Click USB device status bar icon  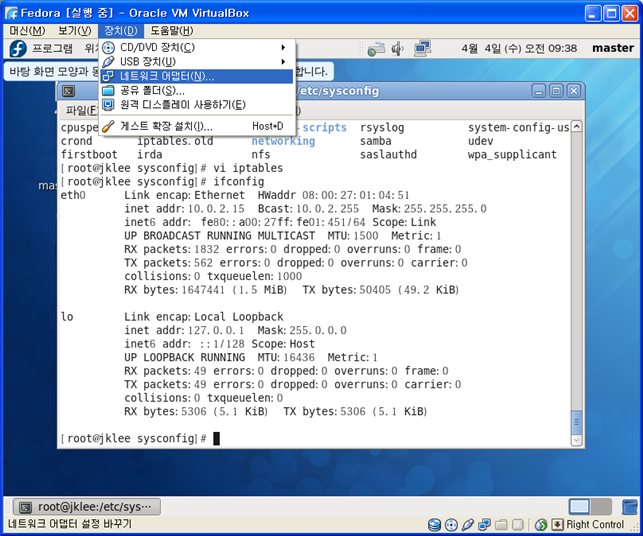[467, 525]
